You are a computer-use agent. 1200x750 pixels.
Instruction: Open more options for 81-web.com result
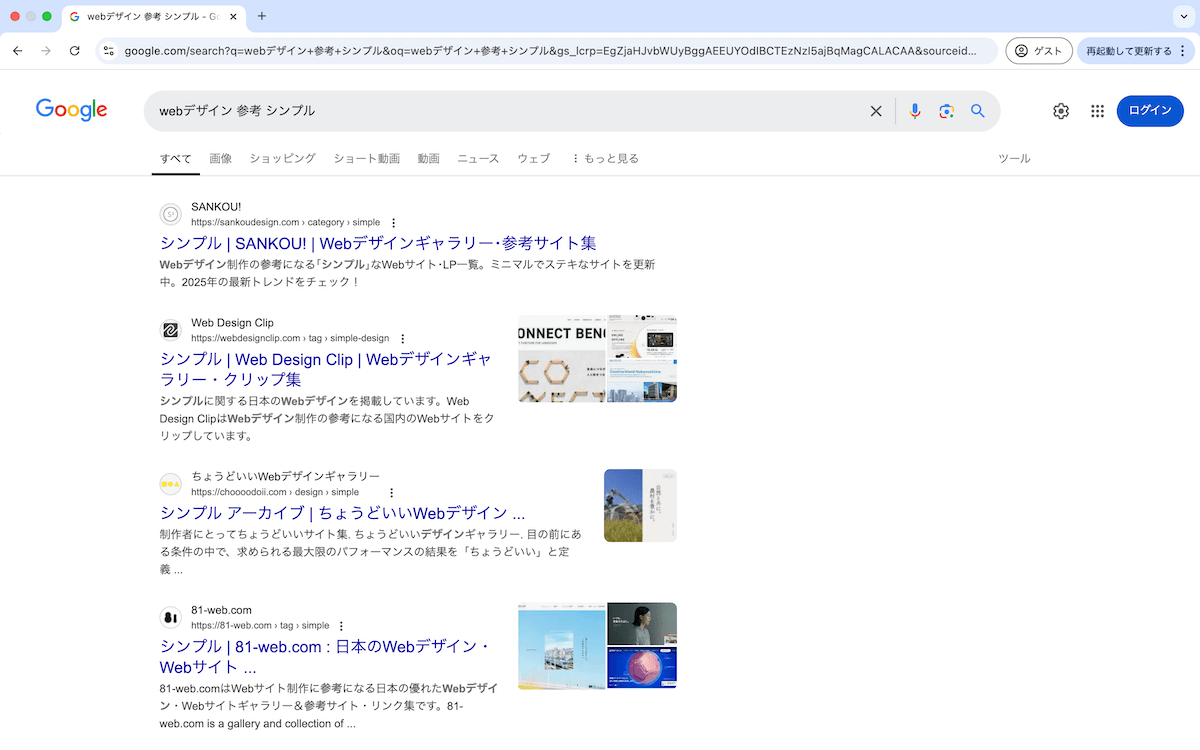[341, 625]
